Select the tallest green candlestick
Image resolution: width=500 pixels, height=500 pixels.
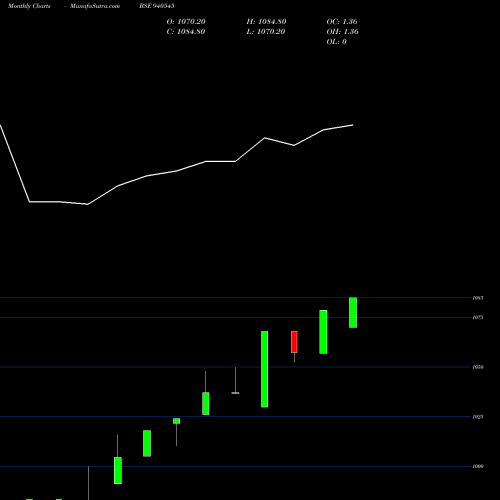(264, 369)
